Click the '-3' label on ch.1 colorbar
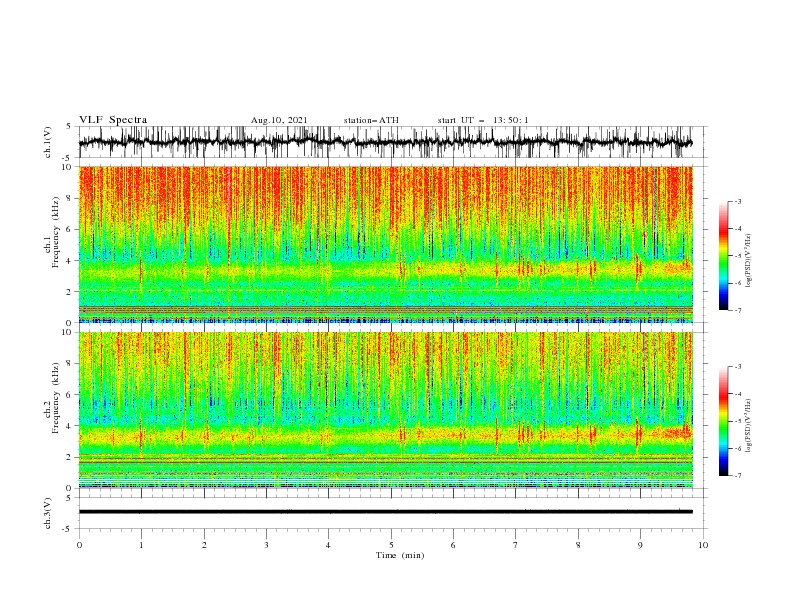Screen dimensions: 792x612 tap(738, 201)
